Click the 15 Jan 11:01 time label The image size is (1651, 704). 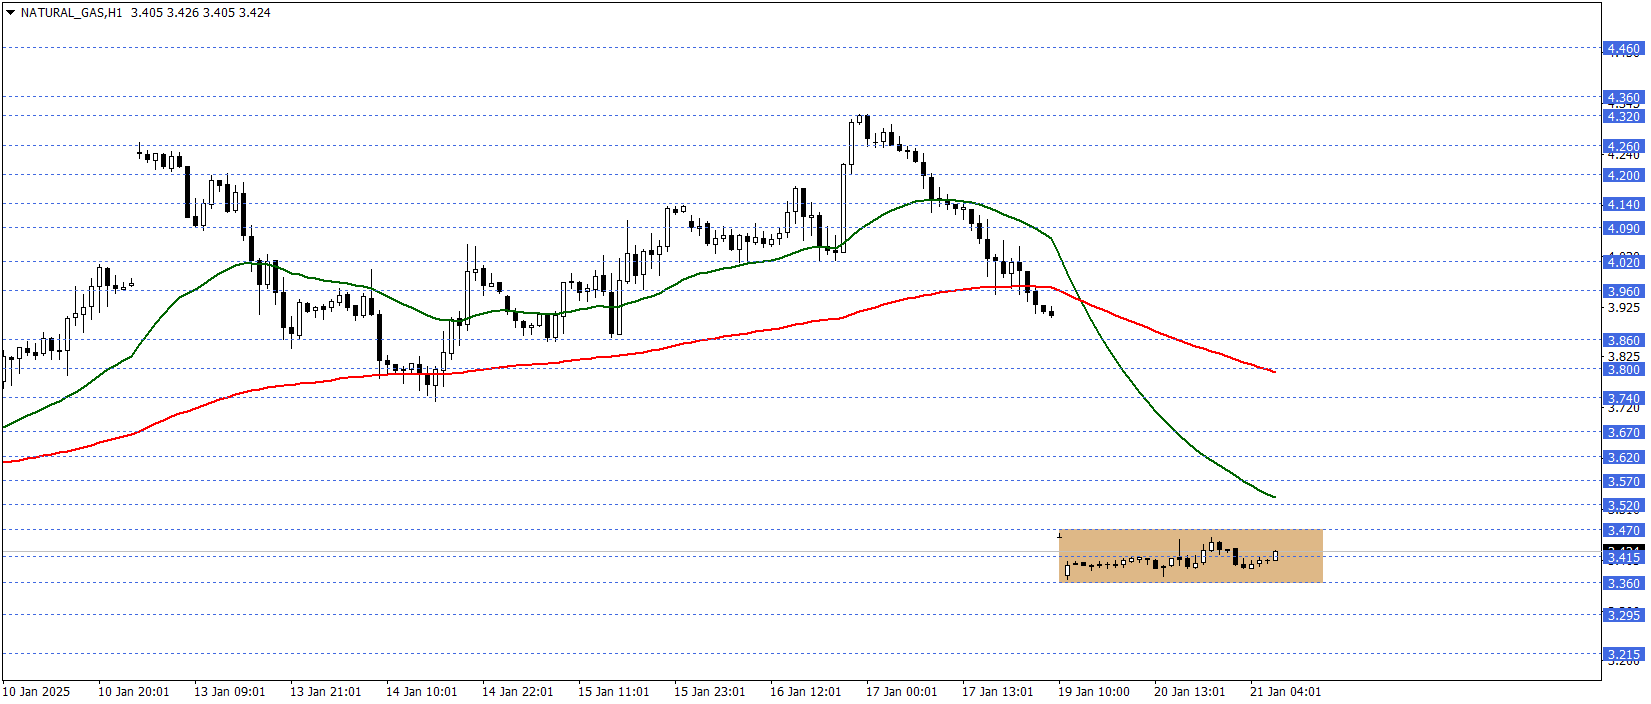(x=613, y=692)
